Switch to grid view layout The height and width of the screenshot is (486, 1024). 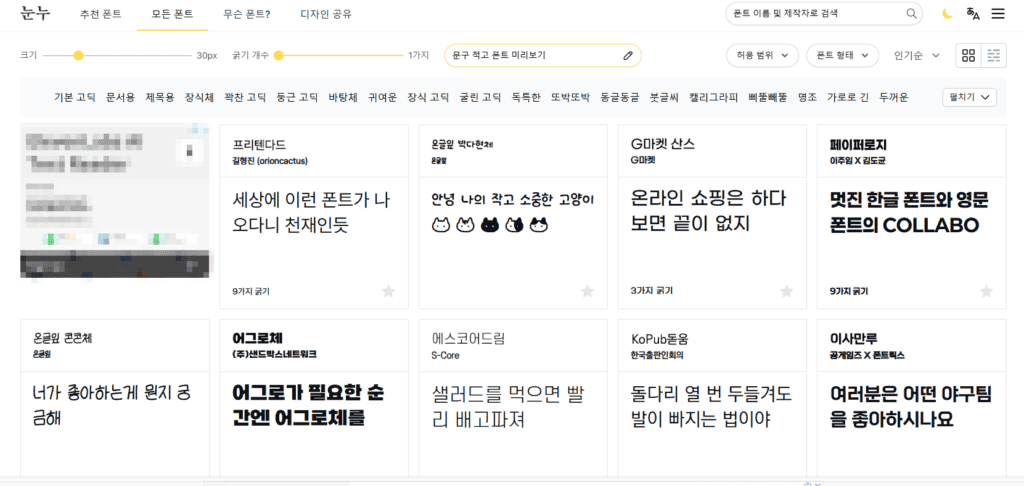(x=968, y=55)
